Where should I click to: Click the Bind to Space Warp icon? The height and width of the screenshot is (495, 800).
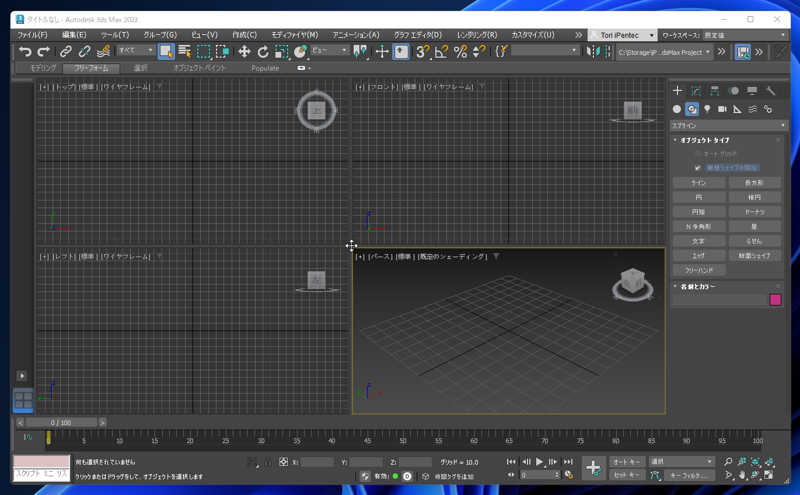[103, 52]
